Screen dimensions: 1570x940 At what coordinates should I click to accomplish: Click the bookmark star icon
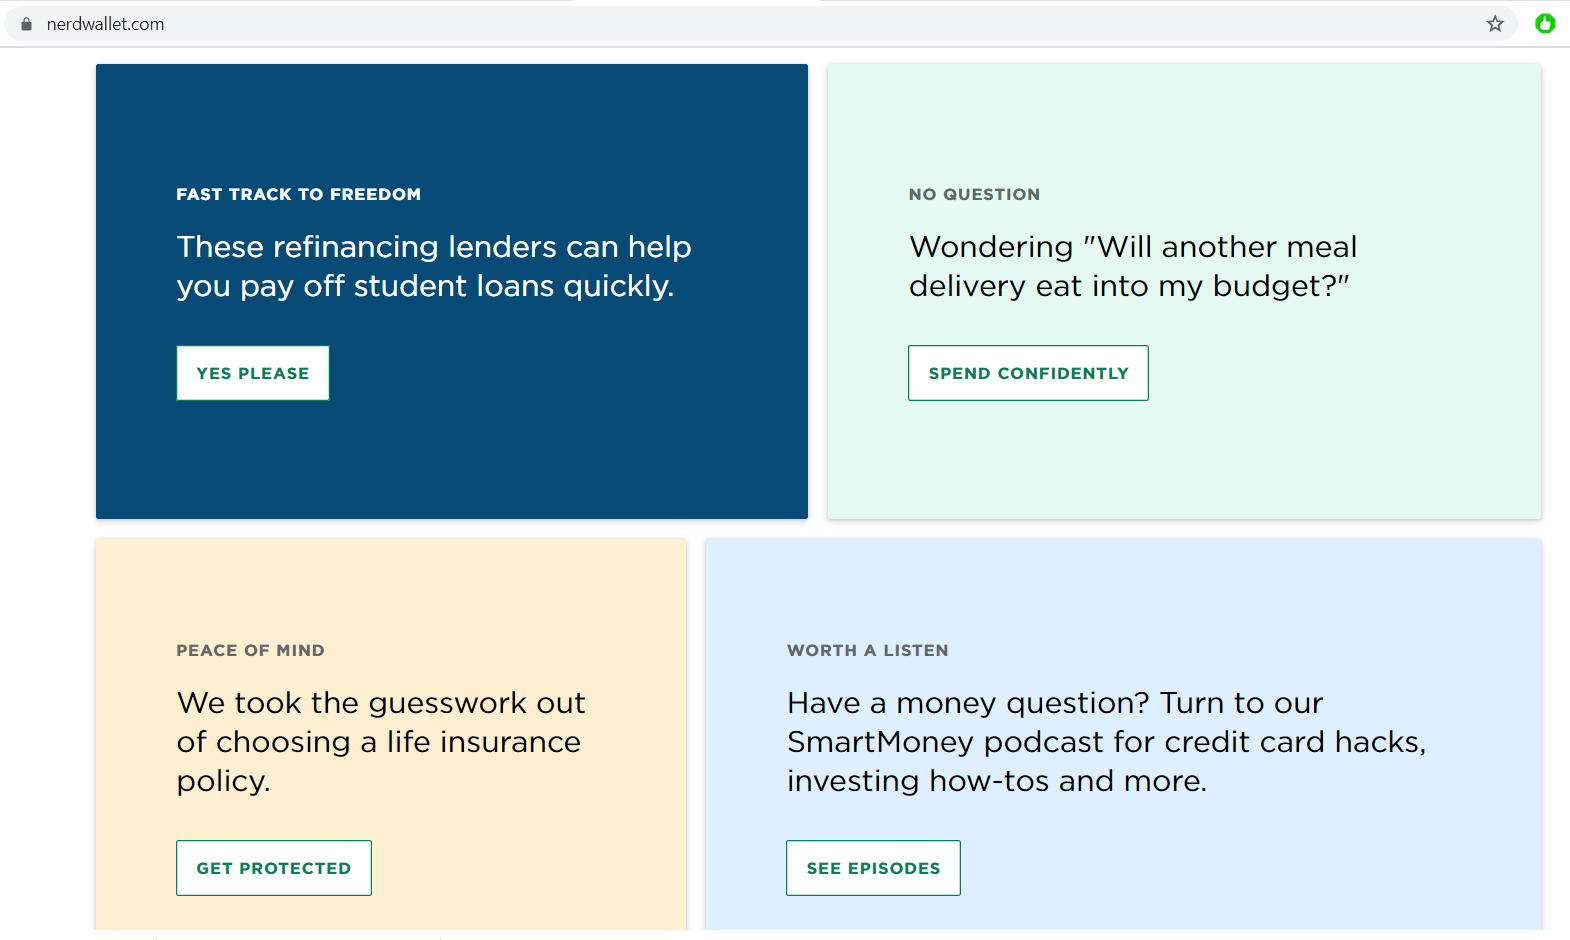(1495, 24)
